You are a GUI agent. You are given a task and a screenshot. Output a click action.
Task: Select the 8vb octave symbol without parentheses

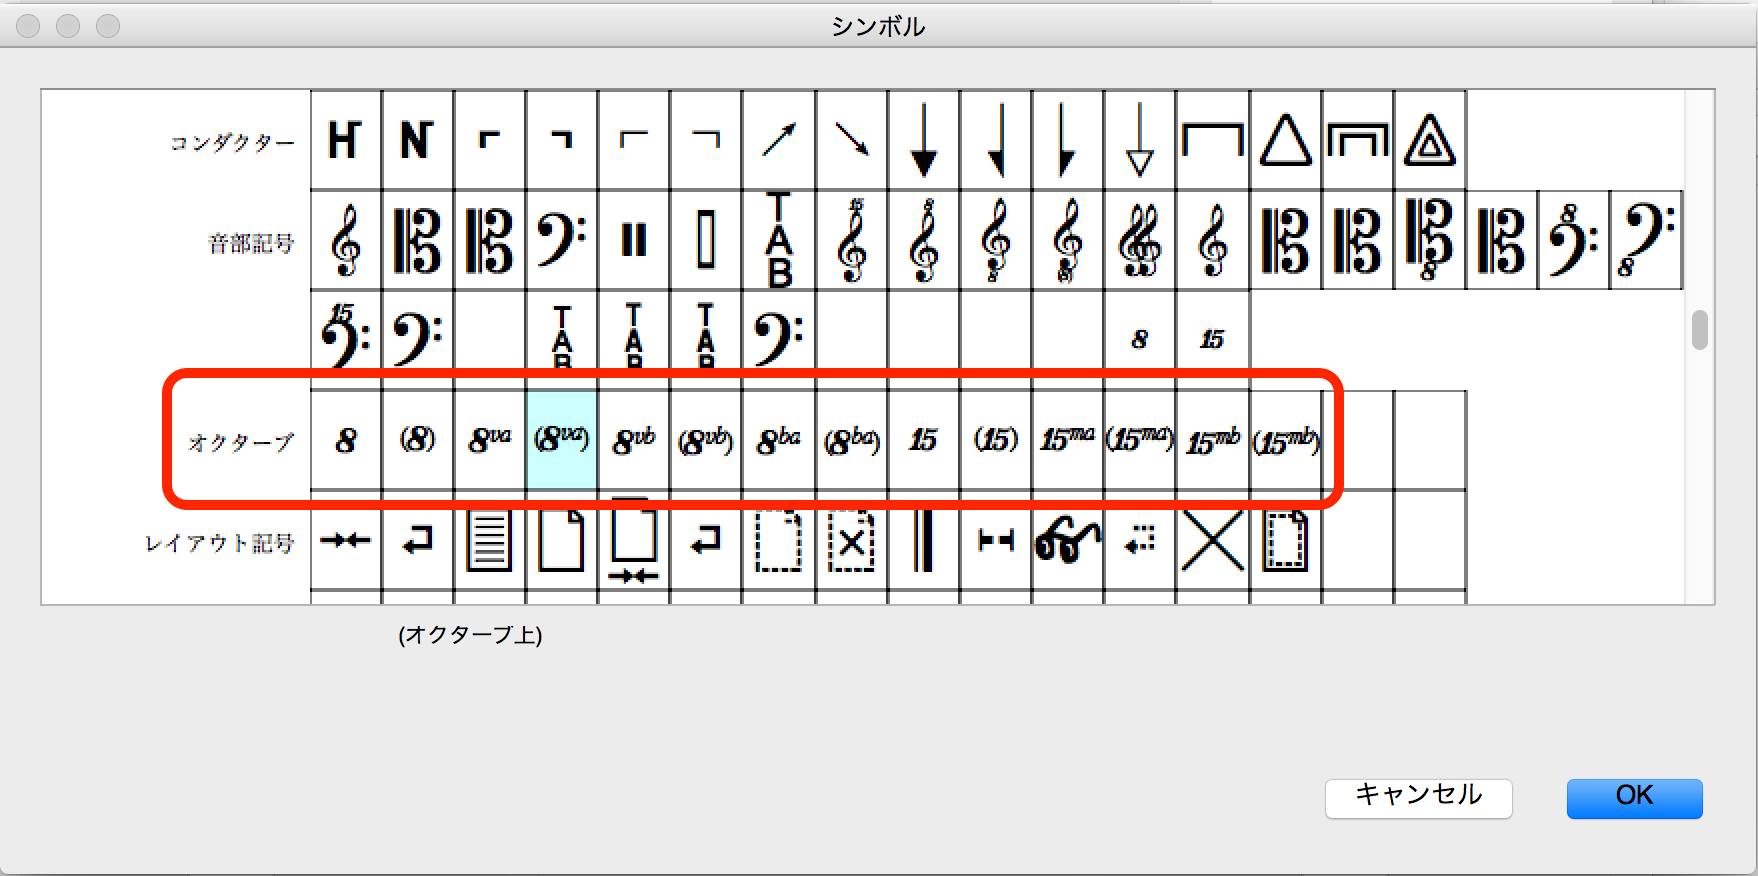634,440
